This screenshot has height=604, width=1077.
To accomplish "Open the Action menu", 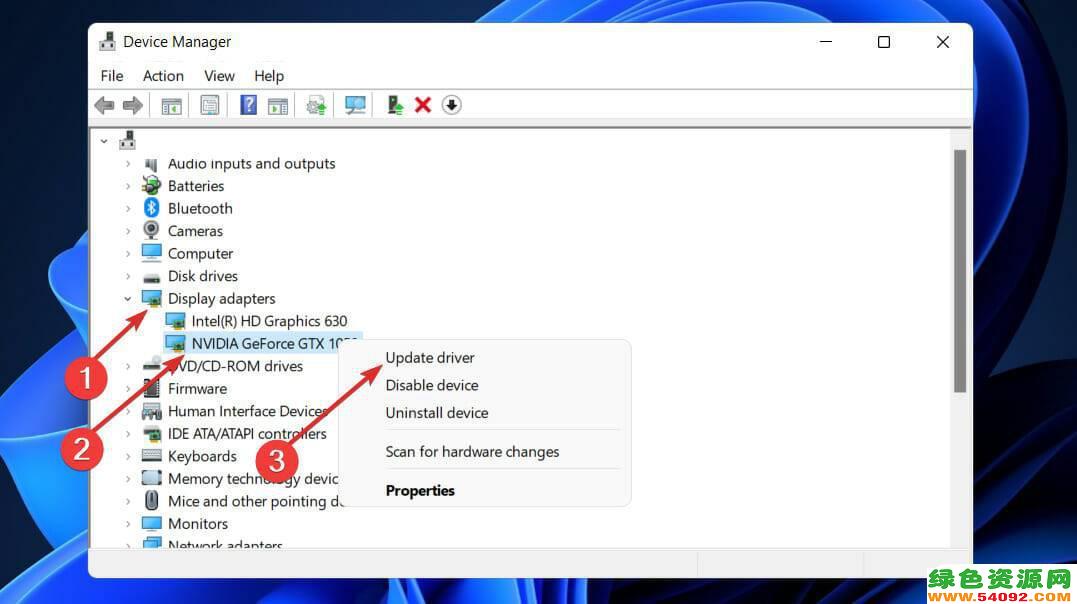I will [x=163, y=76].
